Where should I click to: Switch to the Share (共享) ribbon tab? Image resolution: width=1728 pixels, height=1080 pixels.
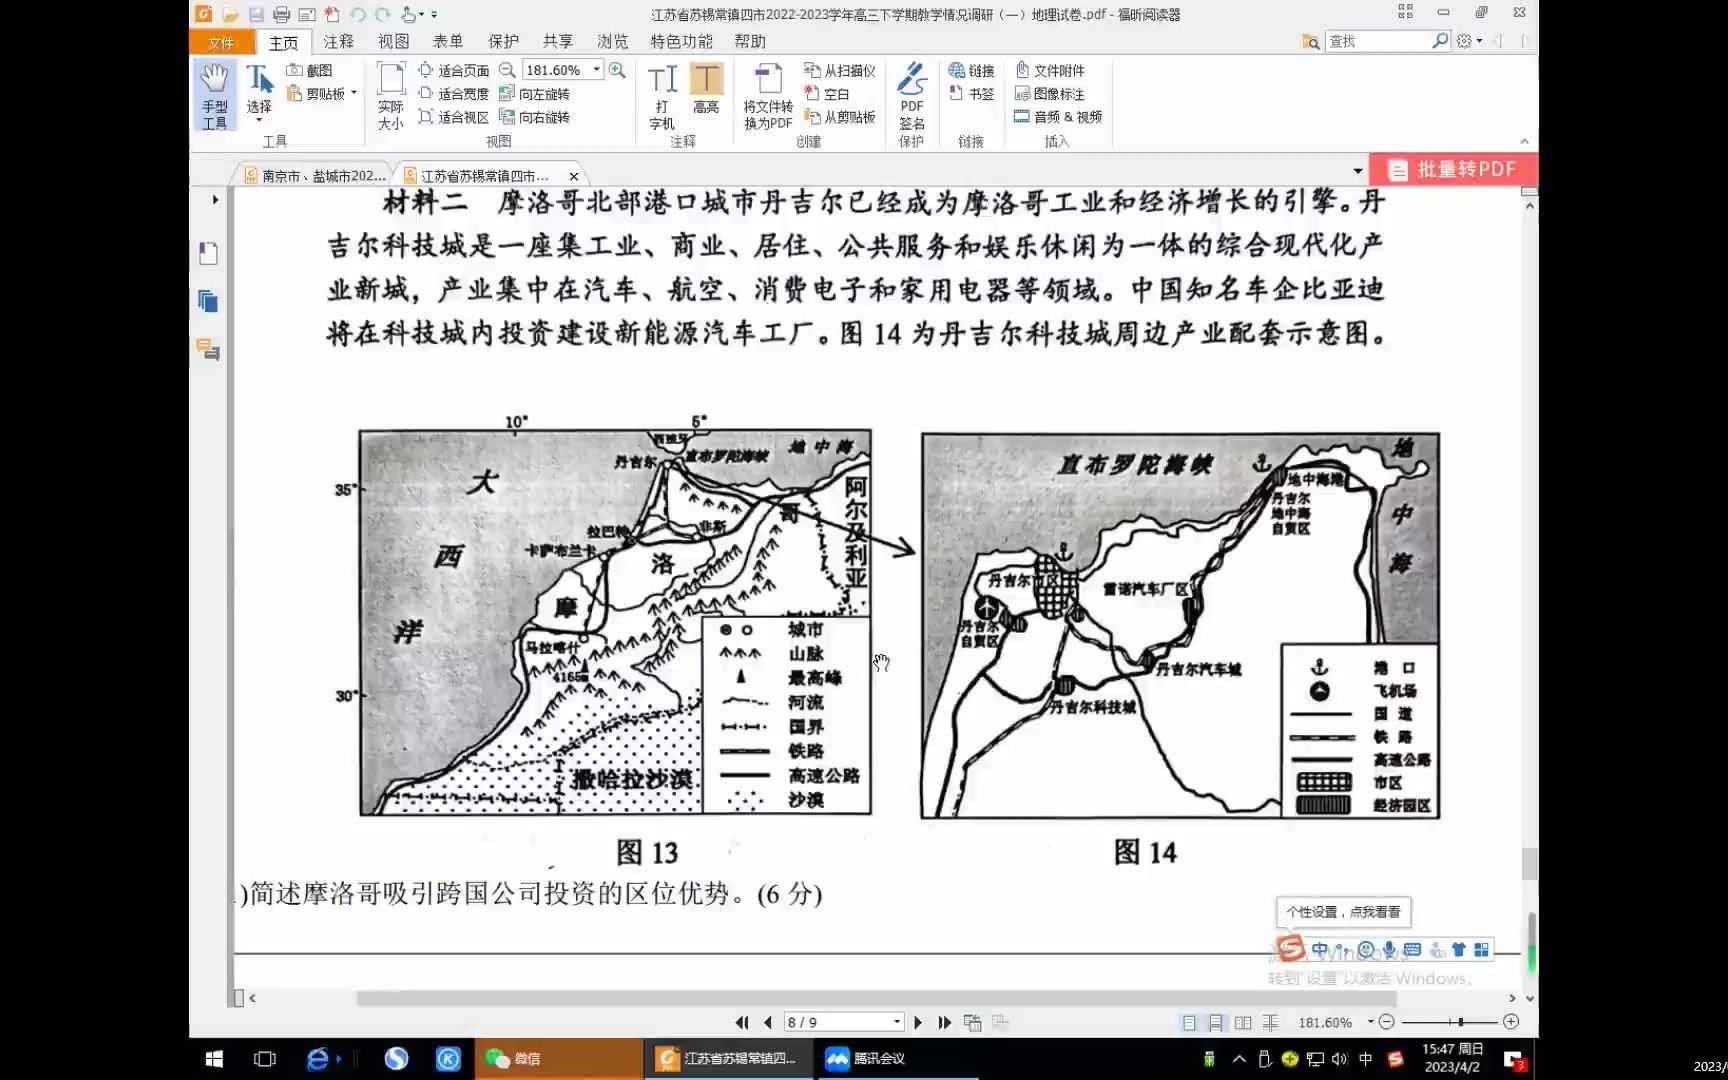(558, 41)
